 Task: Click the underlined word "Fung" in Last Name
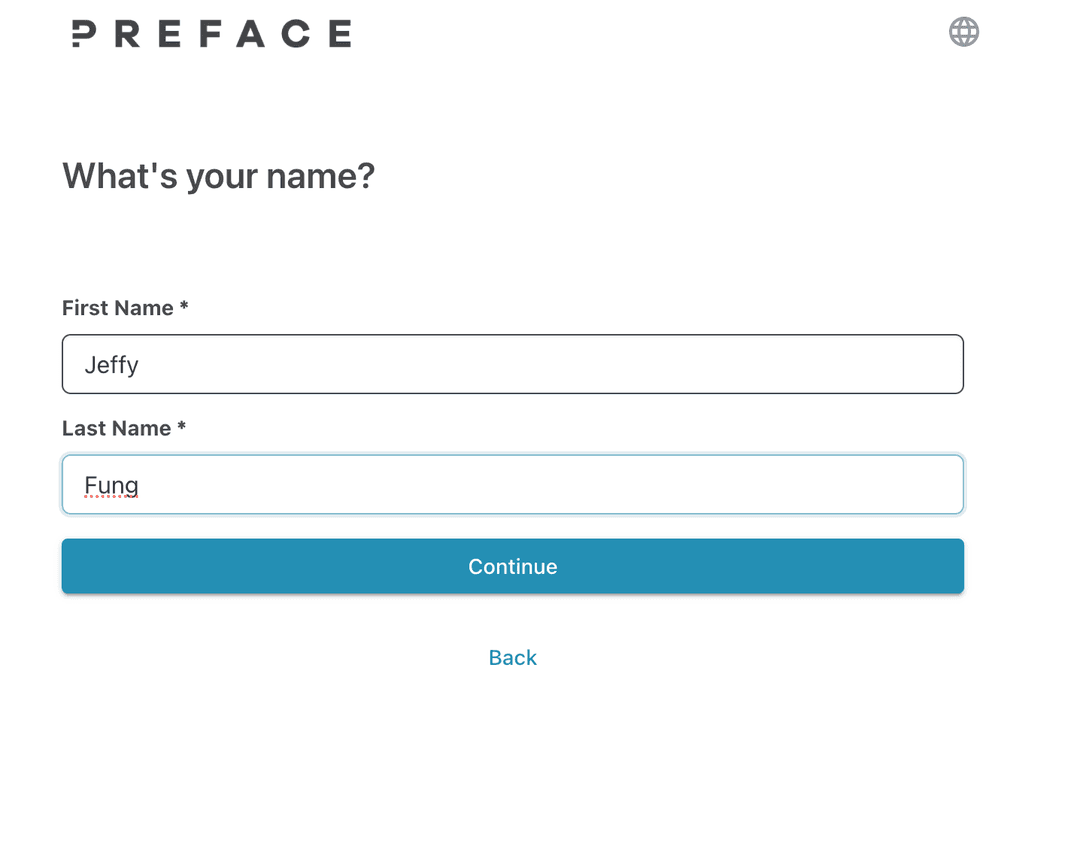coord(111,486)
